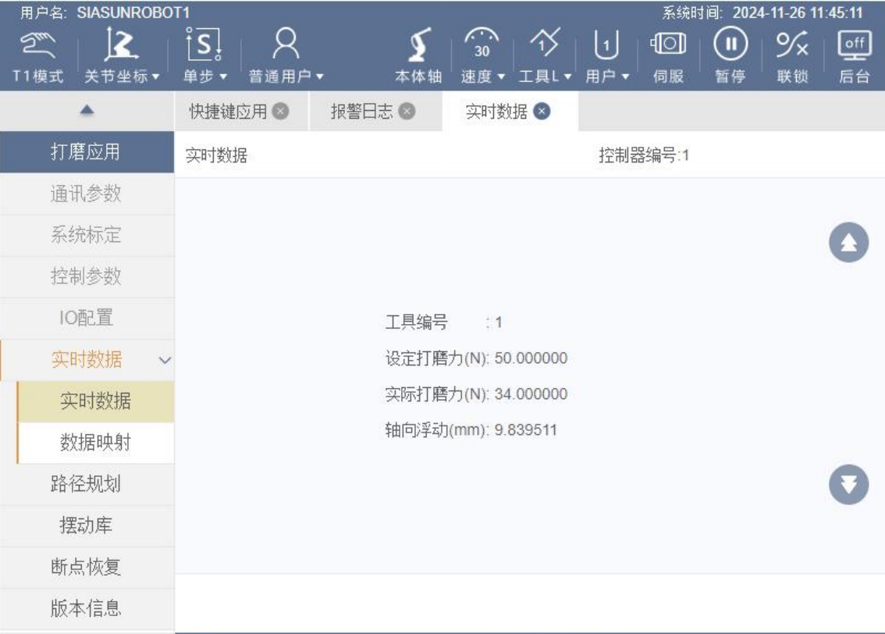Switch to the 快捷键应用 tab
885x634 pixels.
(x=228, y=112)
